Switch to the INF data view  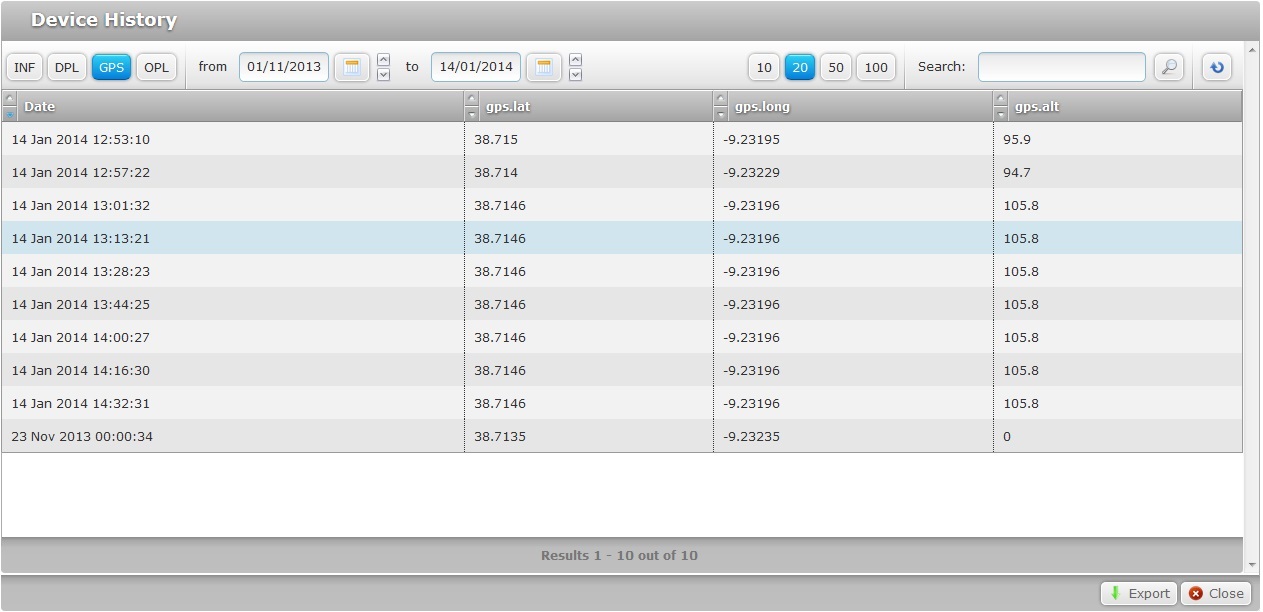(23, 67)
